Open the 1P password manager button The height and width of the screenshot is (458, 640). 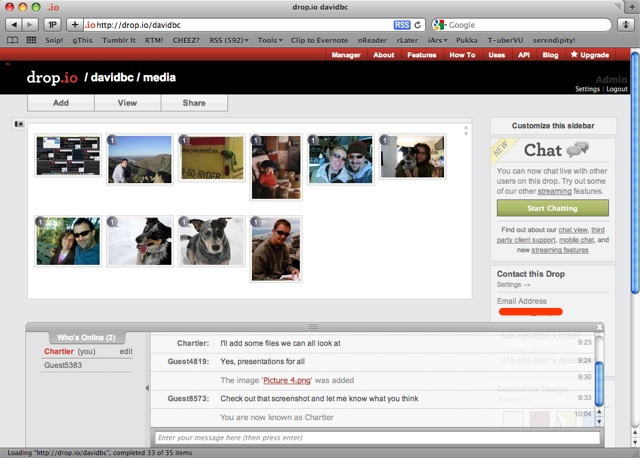point(52,25)
